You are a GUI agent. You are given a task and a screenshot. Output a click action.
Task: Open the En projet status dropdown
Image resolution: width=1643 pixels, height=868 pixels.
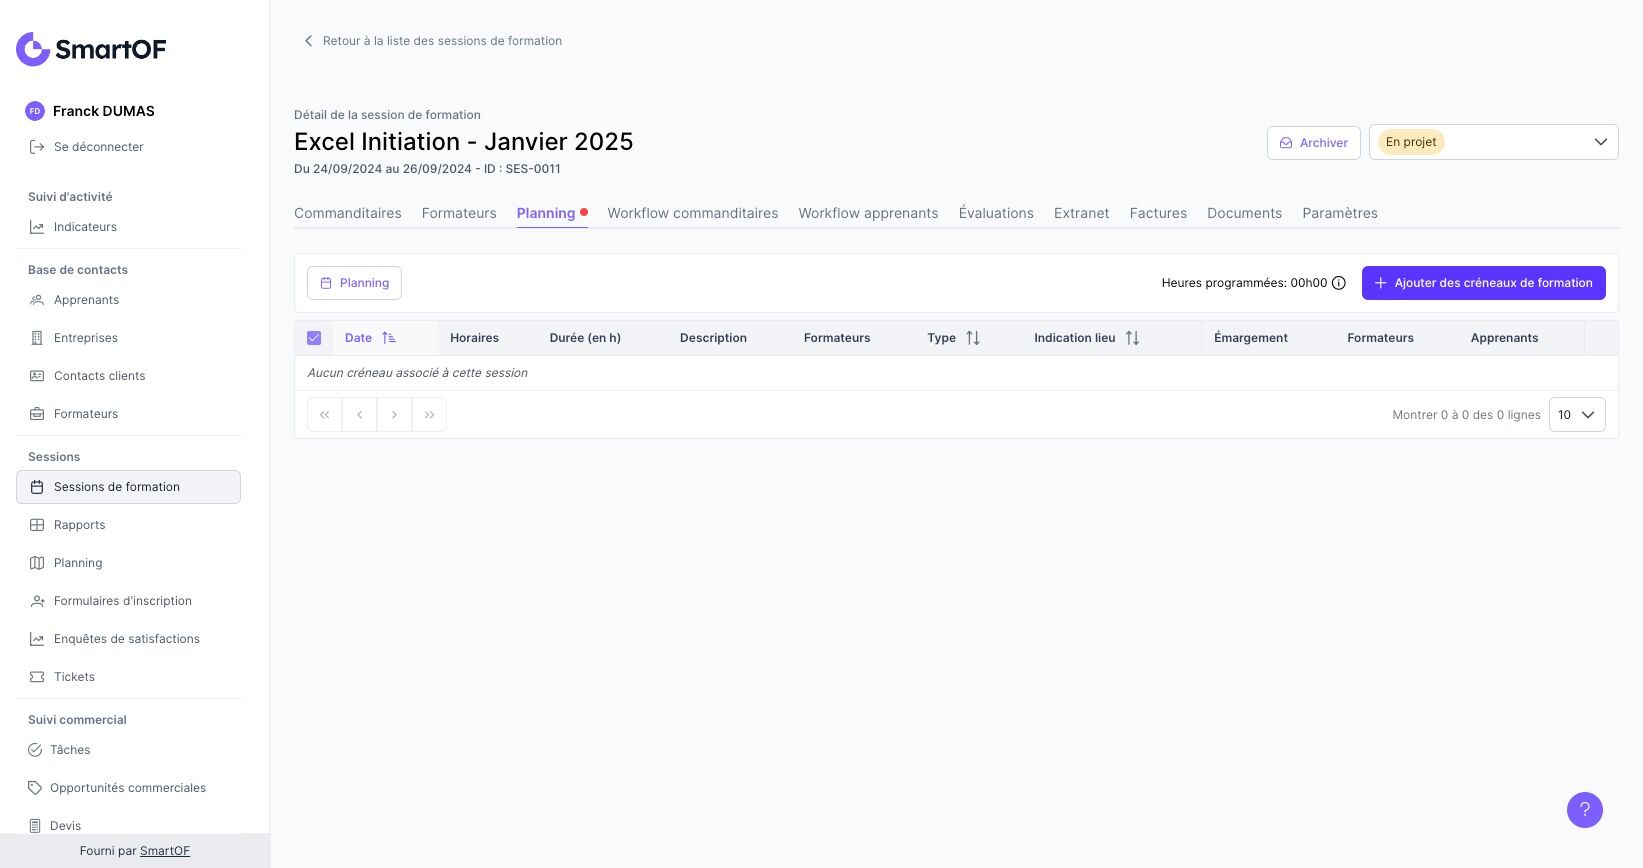[1493, 142]
